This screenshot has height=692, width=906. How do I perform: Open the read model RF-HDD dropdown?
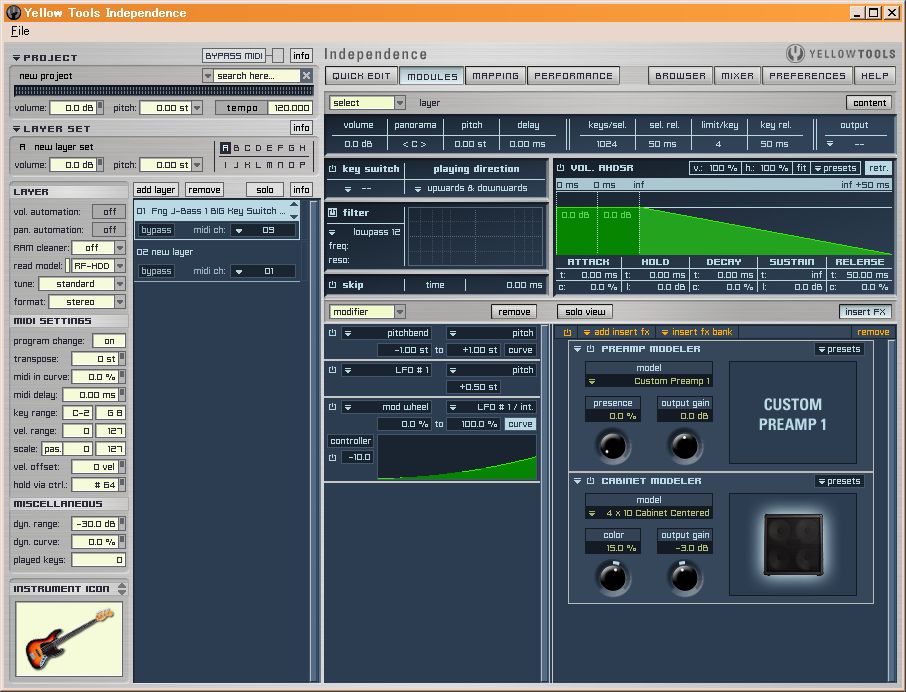click(120, 266)
